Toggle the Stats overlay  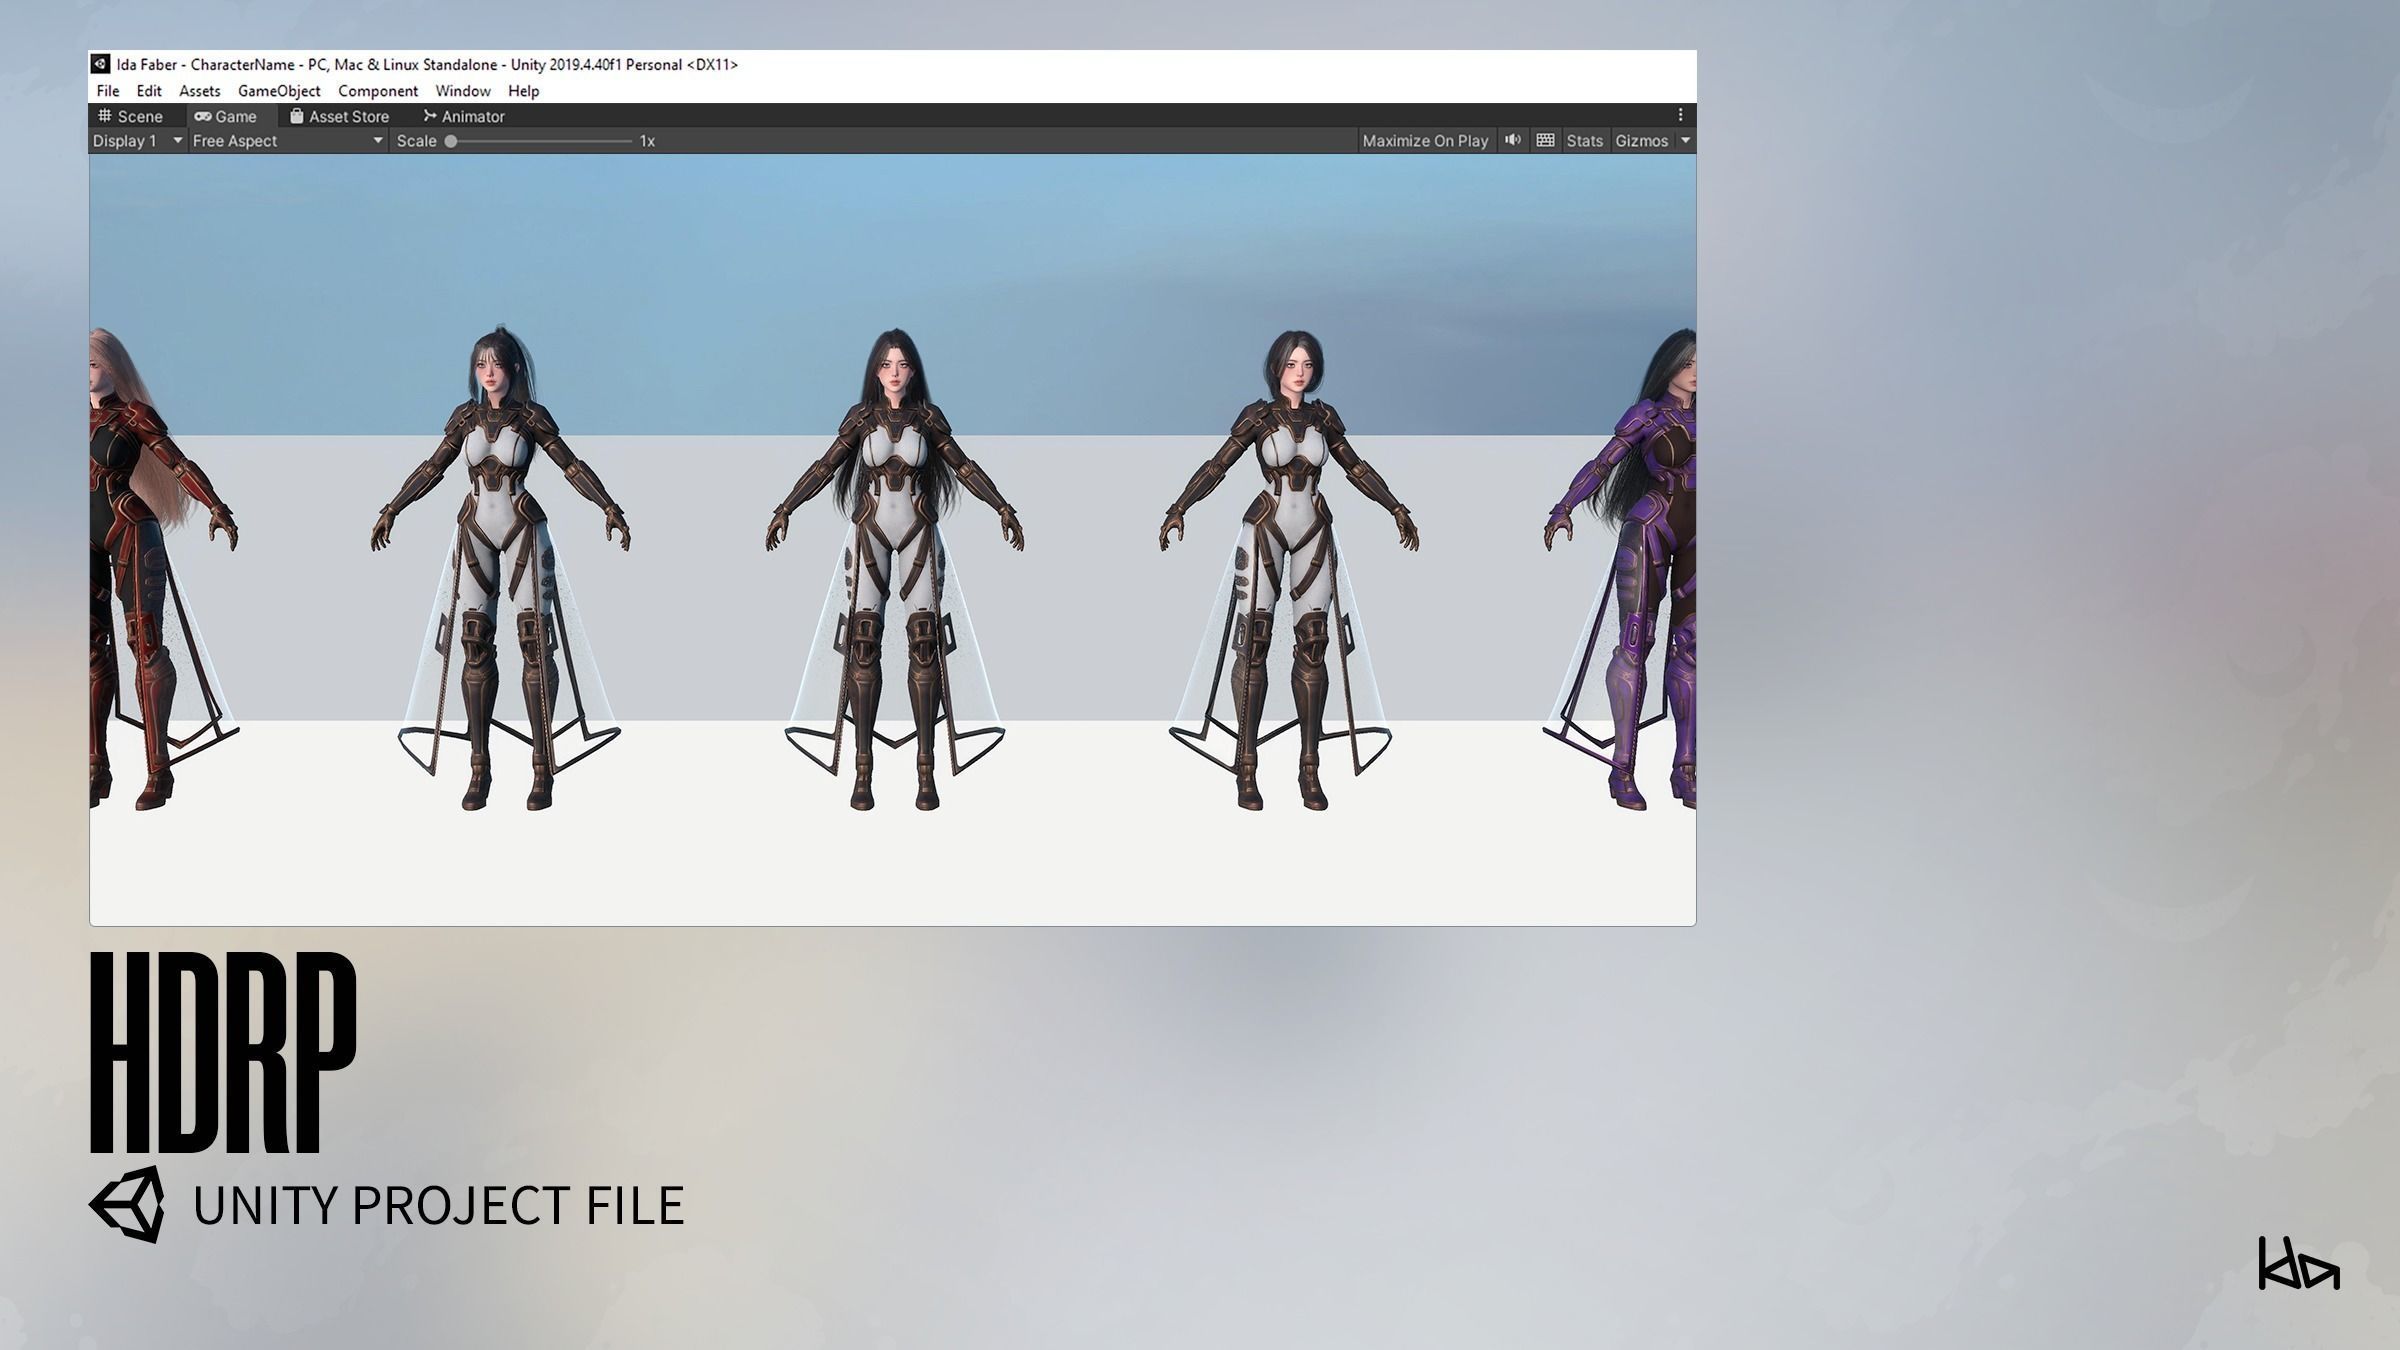1584,141
